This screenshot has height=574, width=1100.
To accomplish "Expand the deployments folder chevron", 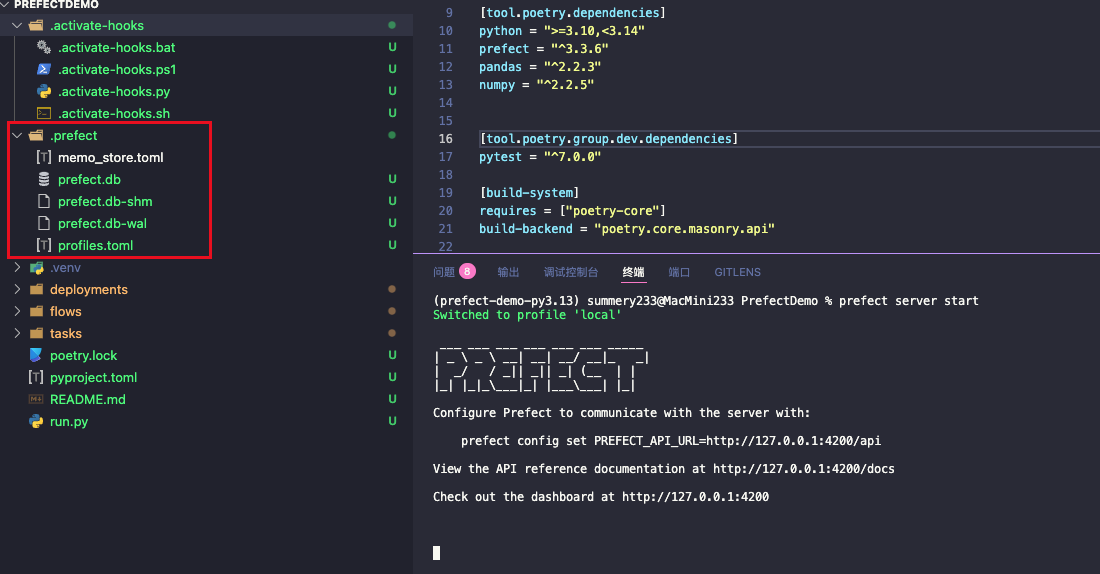I will point(18,289).
